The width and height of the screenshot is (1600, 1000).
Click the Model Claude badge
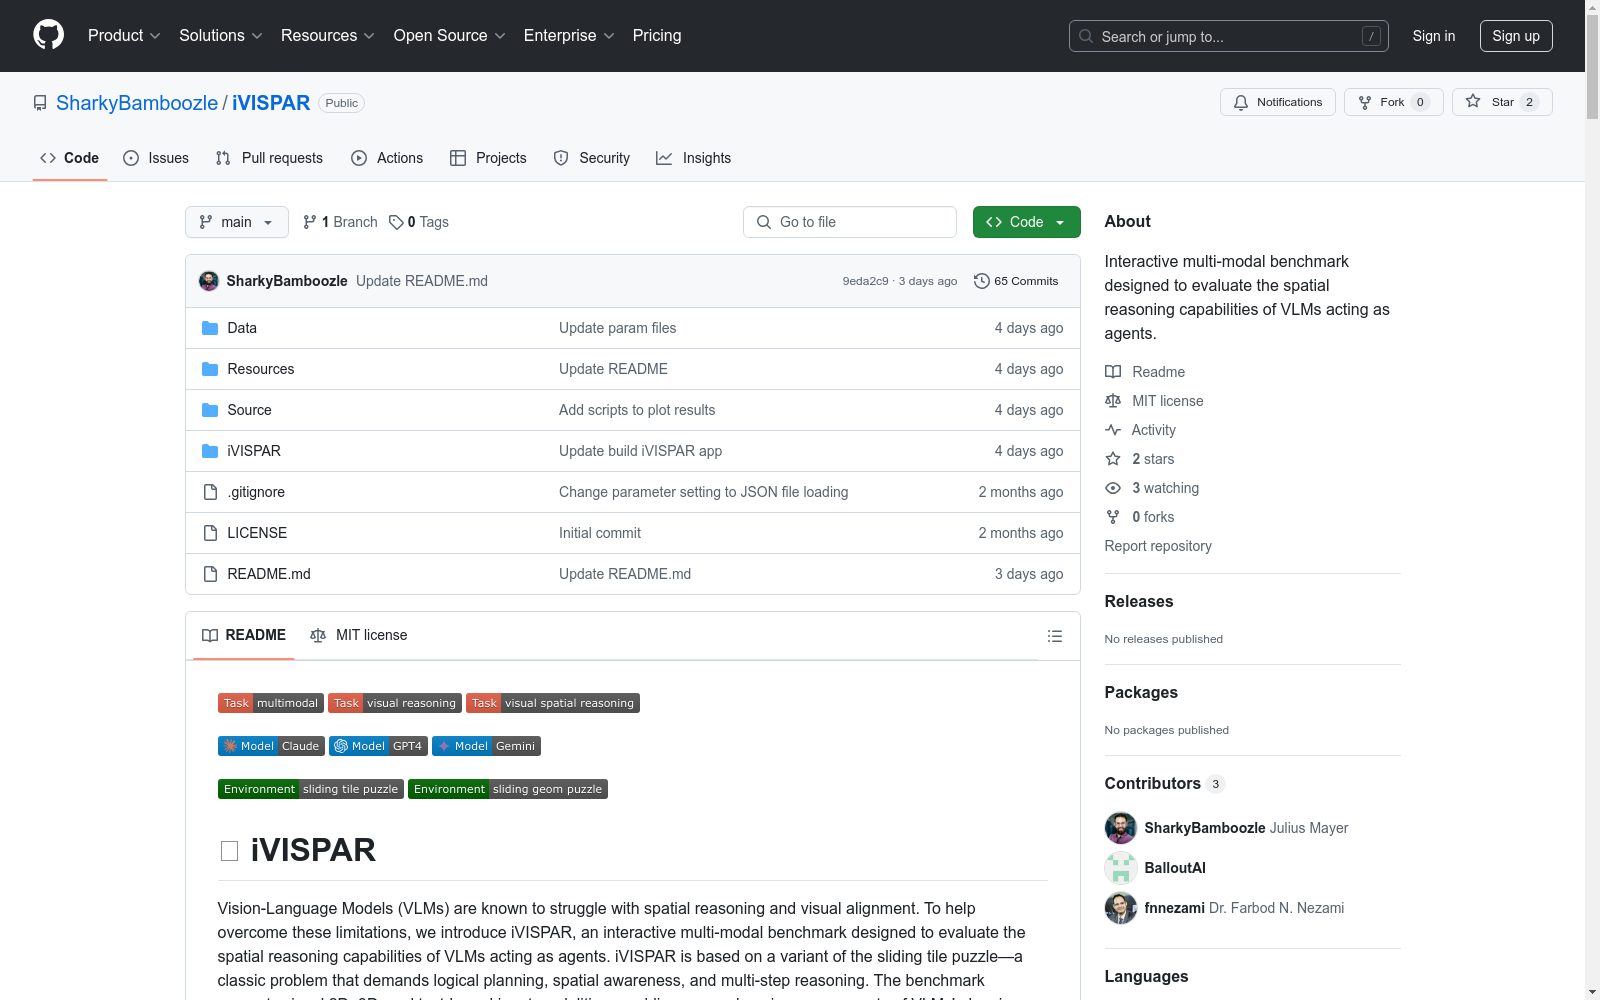(x=271, y=746)
